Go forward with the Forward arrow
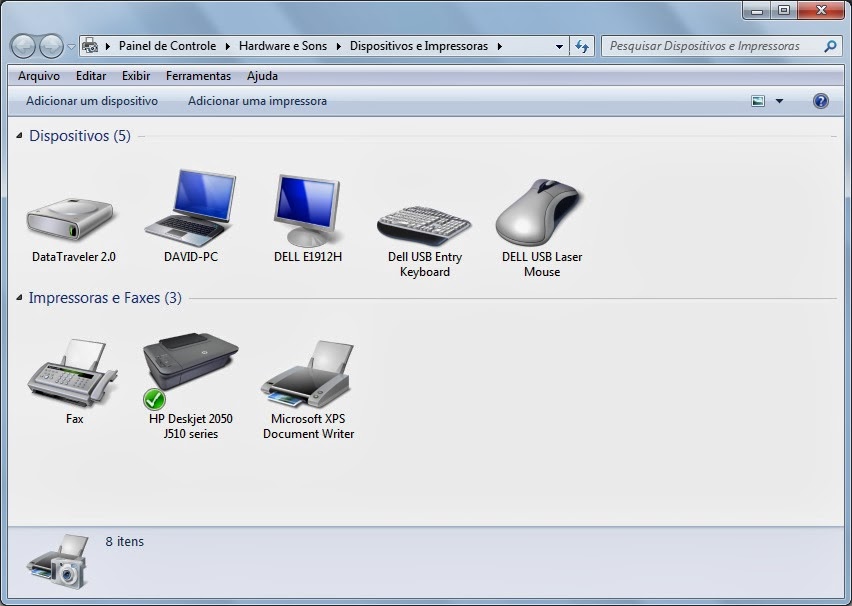The width and height of the screenshot is (852, 606). click(52, 46)
